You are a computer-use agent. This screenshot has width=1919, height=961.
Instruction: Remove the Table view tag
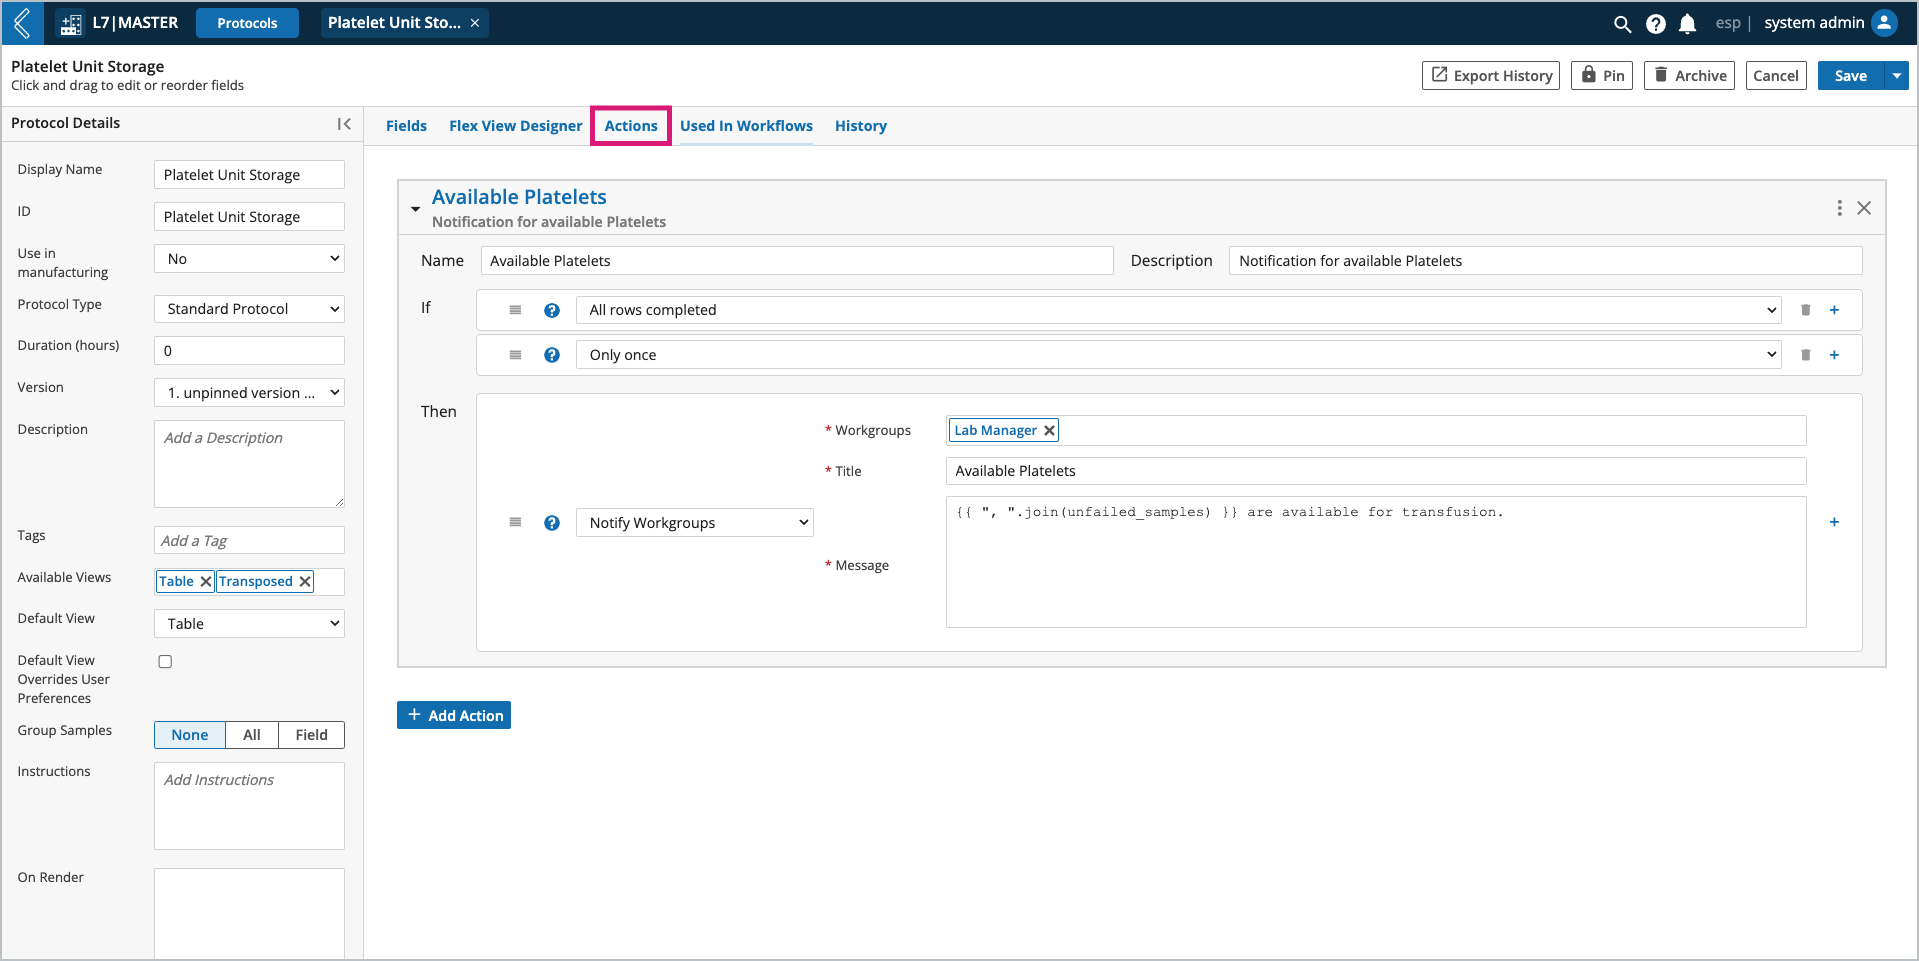(x=205, y=582)
